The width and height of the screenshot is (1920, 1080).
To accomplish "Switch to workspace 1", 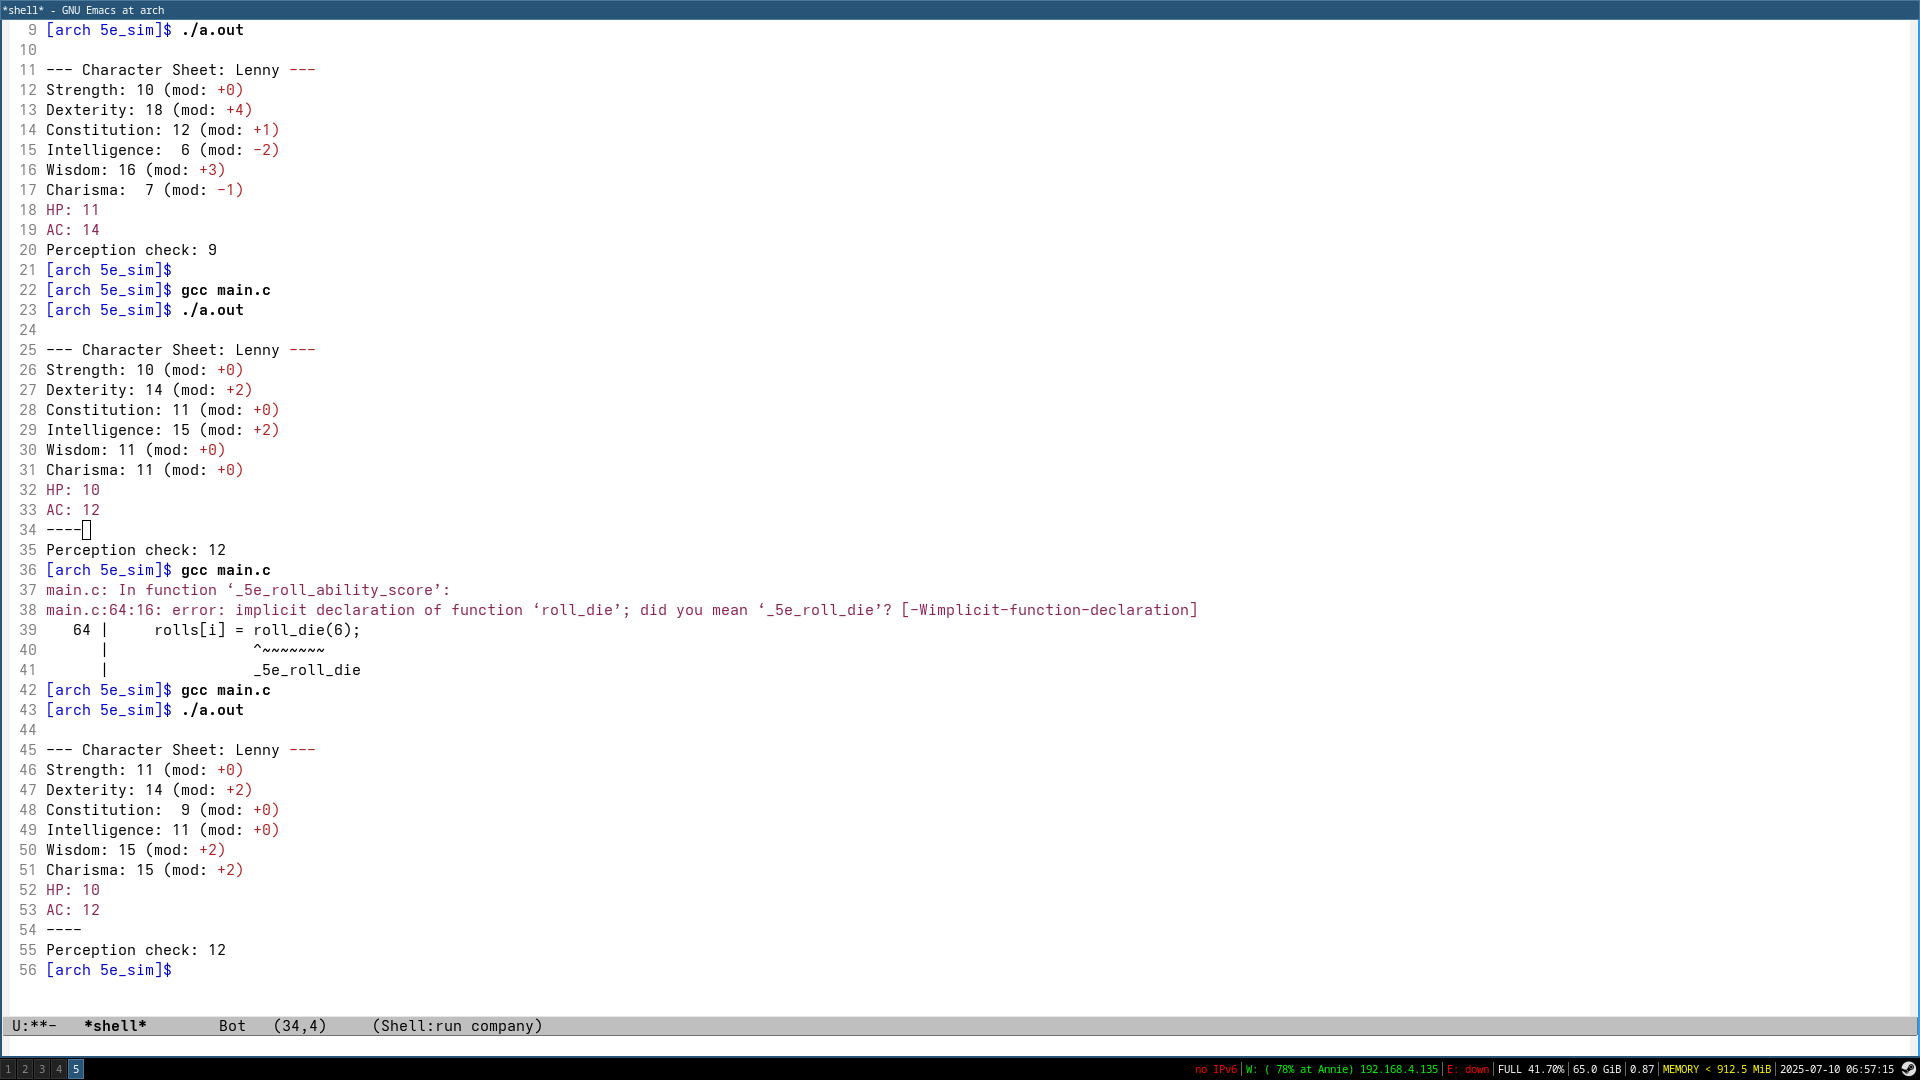I will (x=8, y=1069).
